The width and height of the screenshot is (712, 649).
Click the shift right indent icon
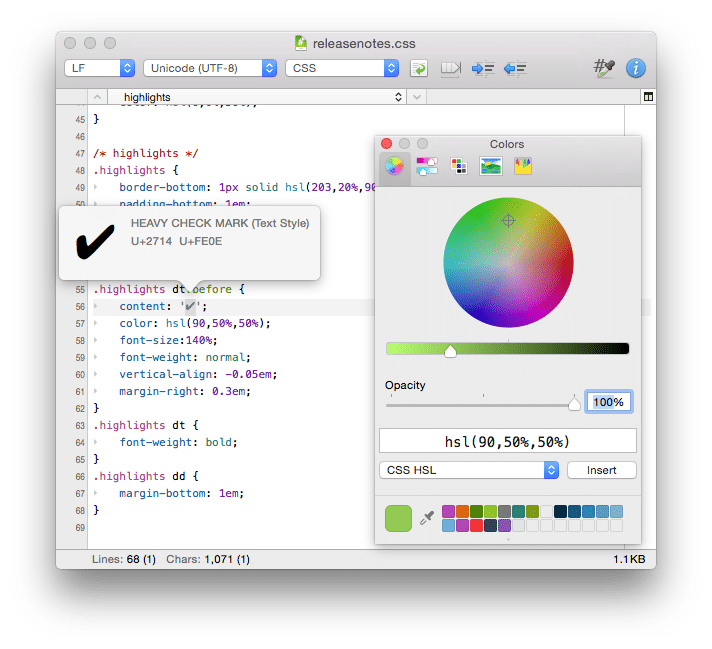[x=483, y=68]
